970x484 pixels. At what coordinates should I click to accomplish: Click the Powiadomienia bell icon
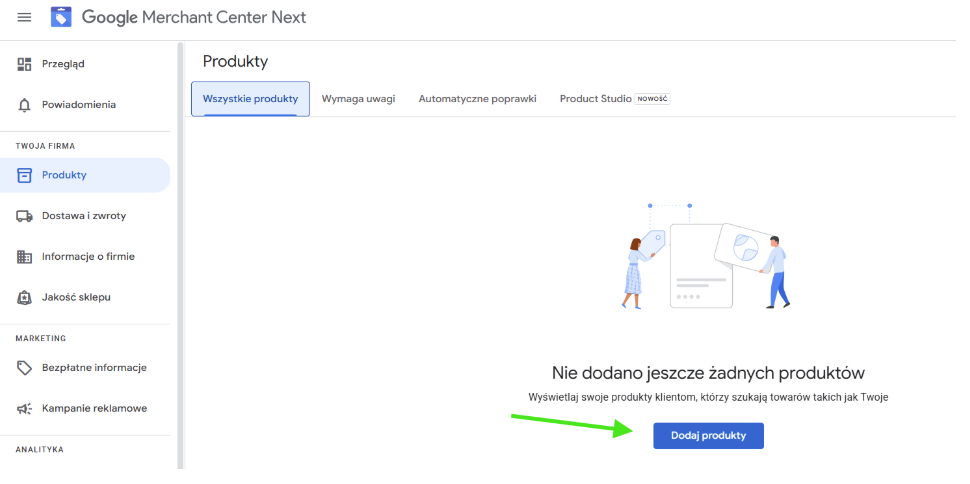(x=24, y=105)
